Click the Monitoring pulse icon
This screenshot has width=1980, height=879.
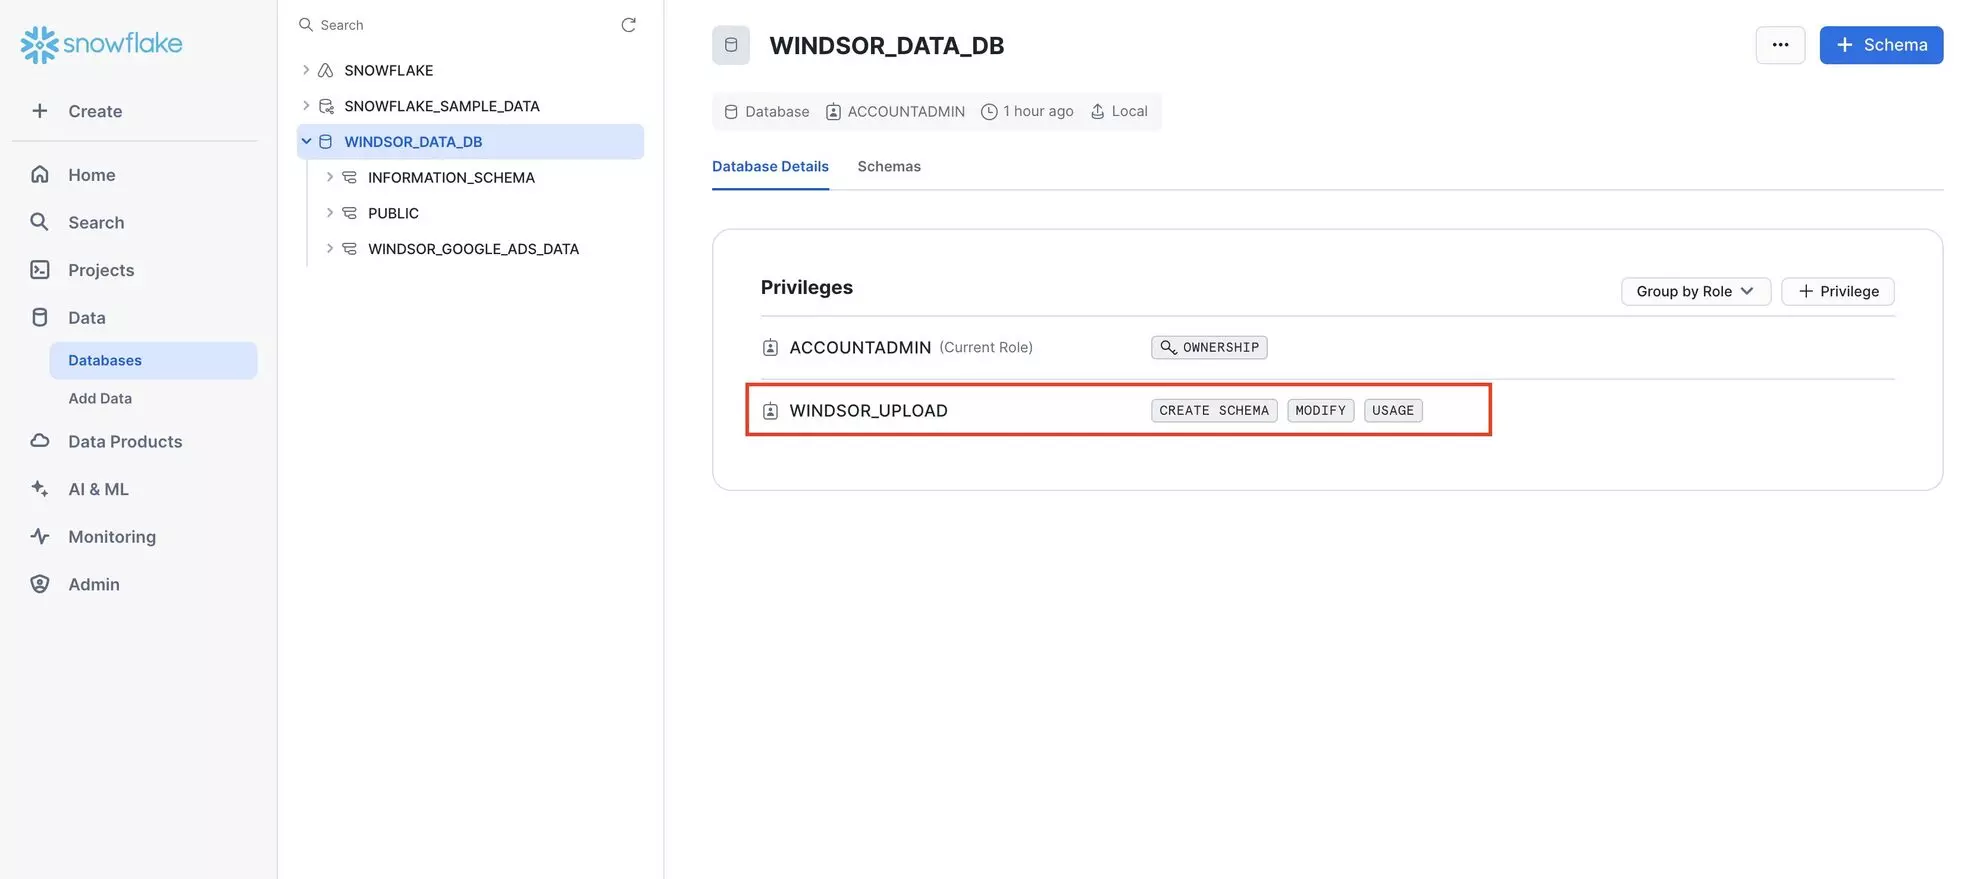point(40,536)
